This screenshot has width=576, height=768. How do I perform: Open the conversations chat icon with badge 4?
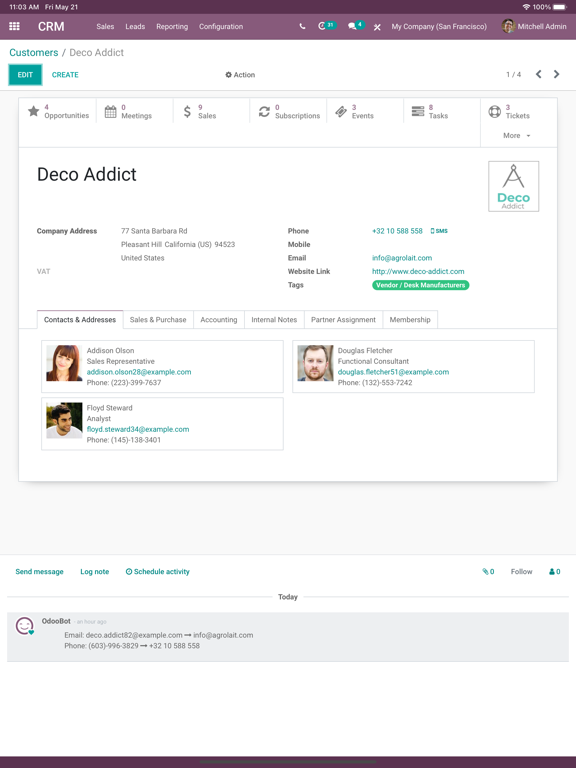pos(356,26)
